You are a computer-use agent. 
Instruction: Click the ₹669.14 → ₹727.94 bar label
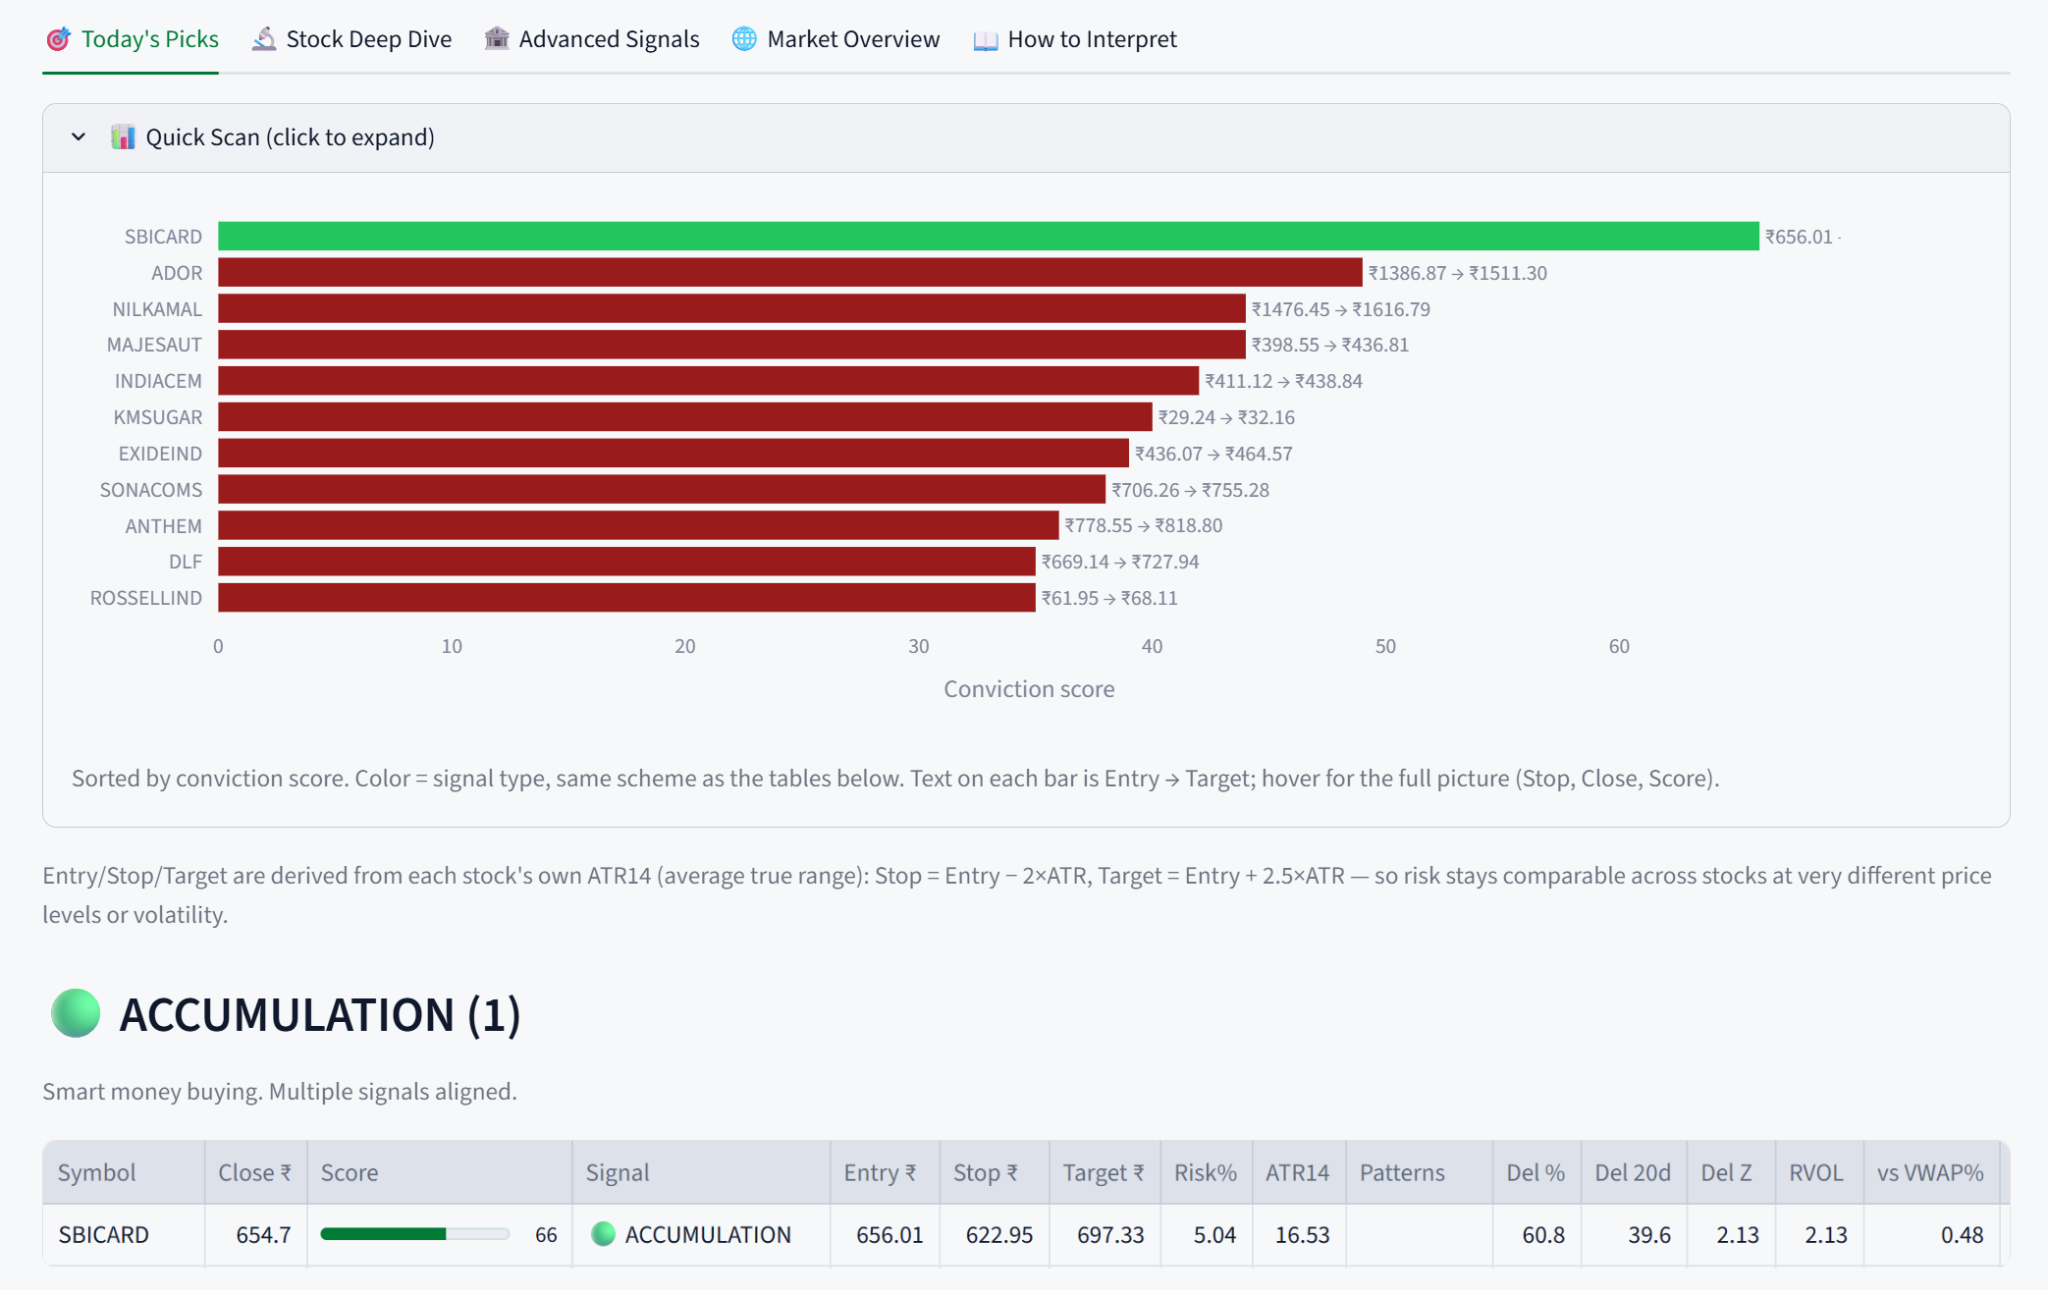click(x=1120, y=561)
